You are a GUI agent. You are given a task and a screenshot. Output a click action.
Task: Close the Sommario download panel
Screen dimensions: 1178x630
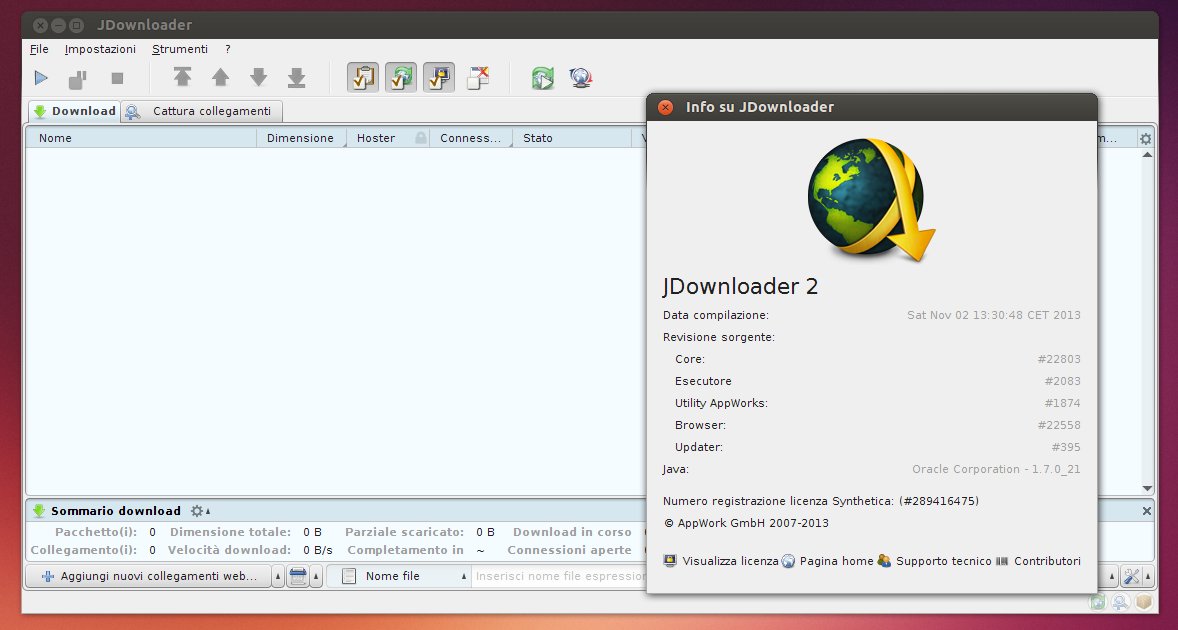1146,511
